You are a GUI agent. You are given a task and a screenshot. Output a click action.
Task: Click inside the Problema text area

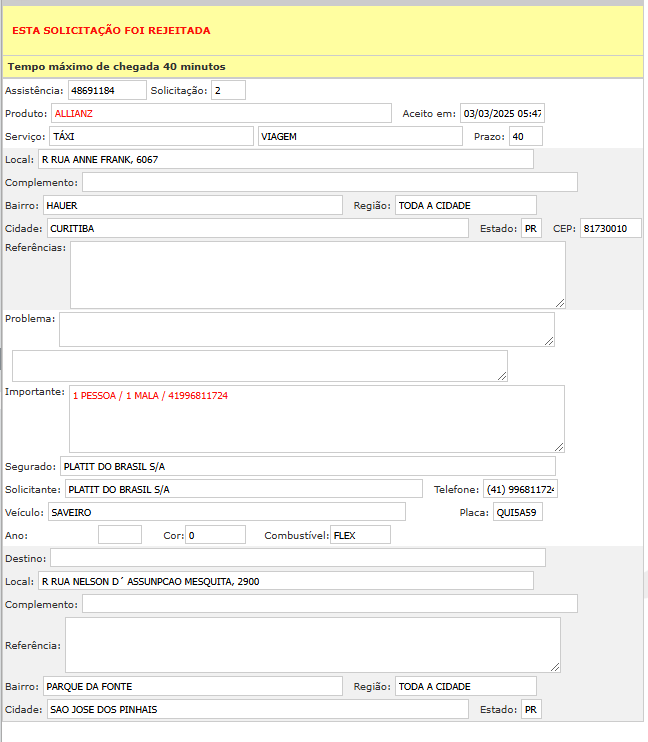pos(306,328)
